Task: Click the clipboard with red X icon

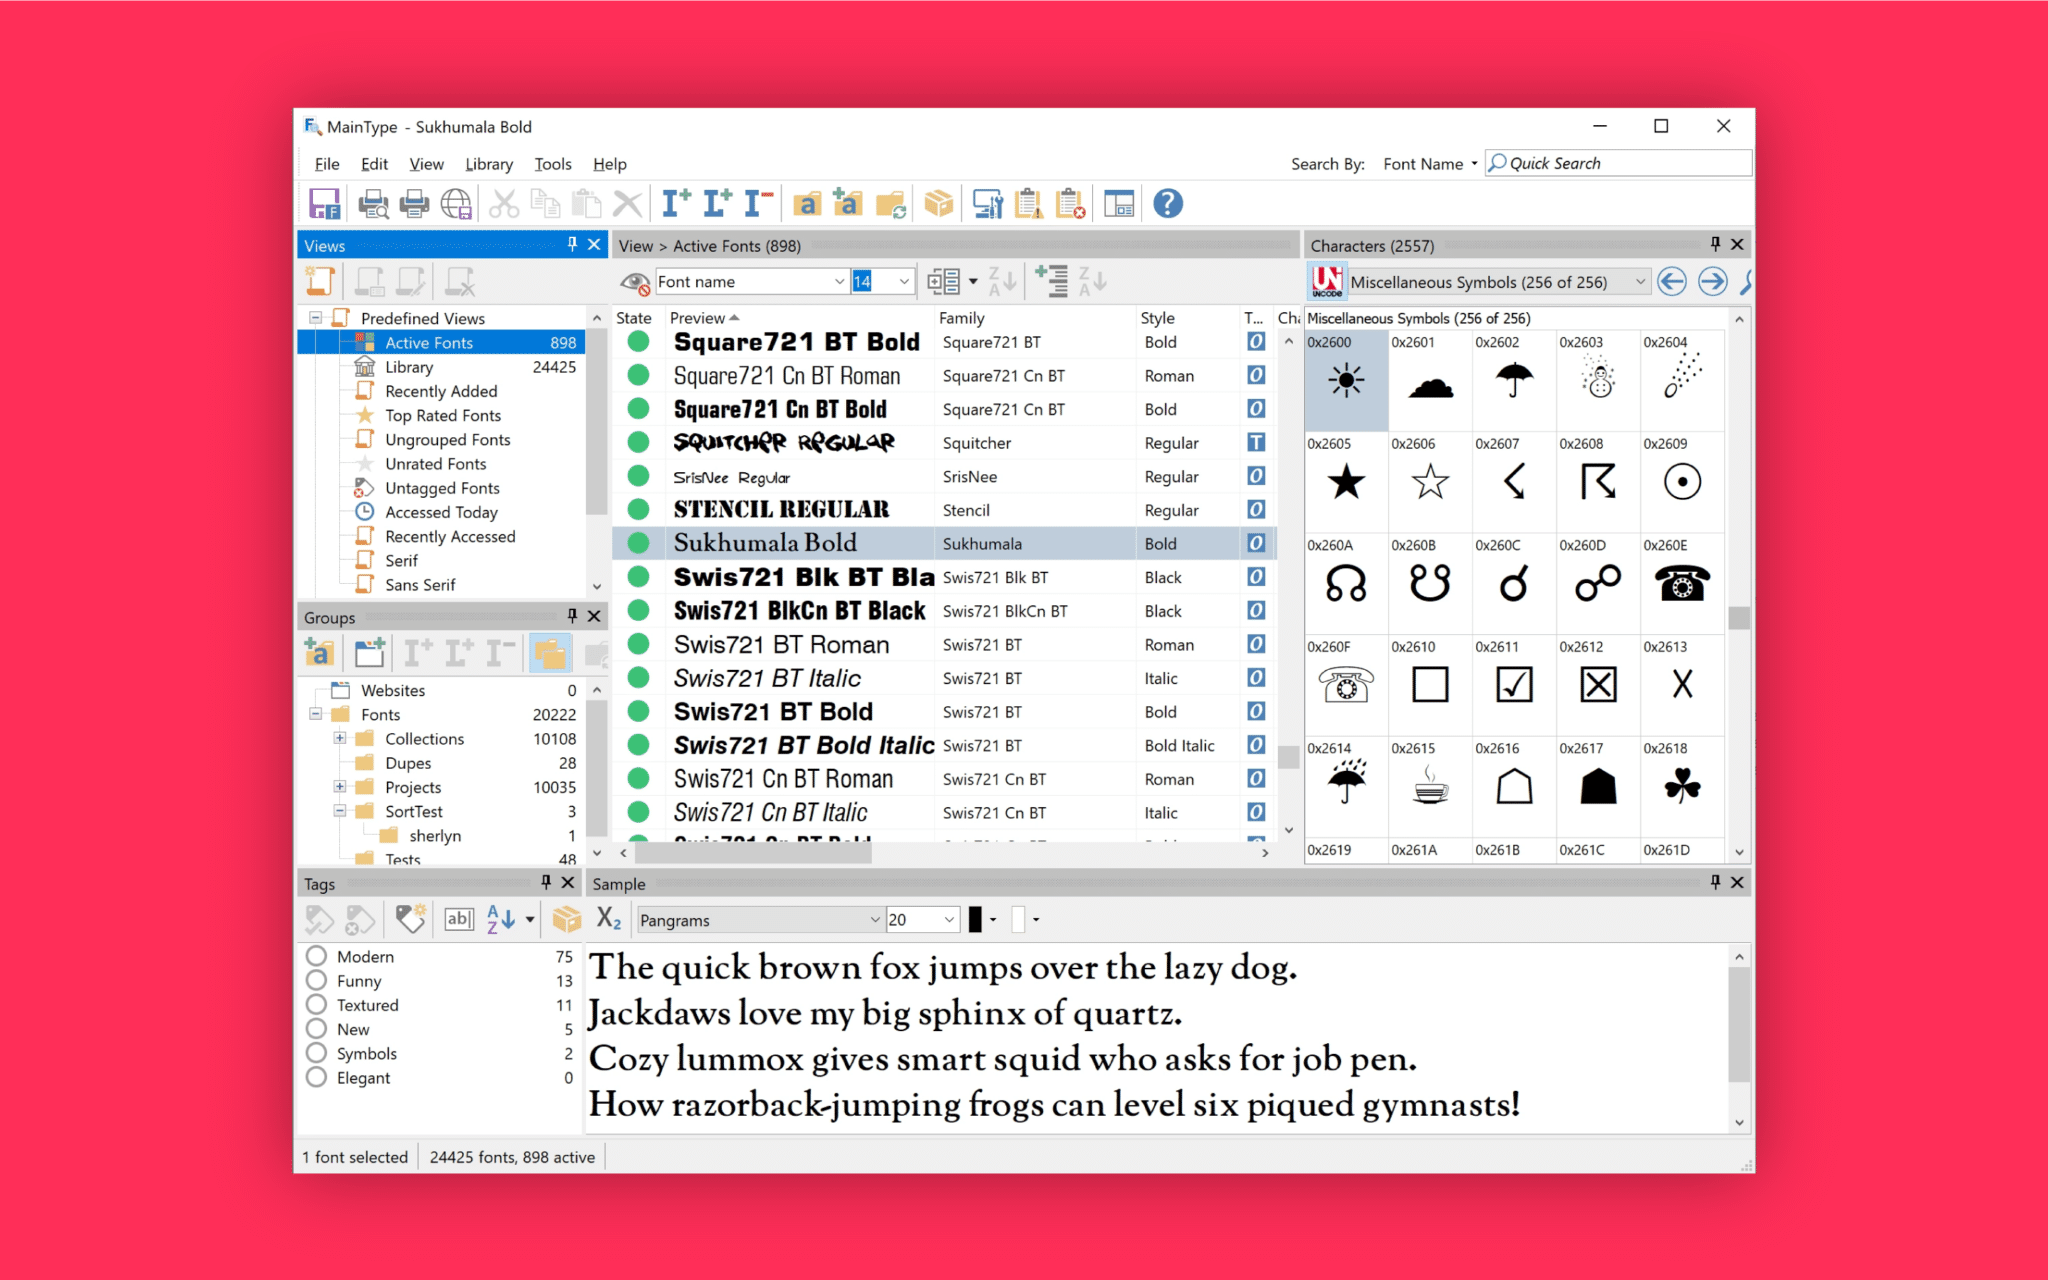Action: [x=1070, y=204]
